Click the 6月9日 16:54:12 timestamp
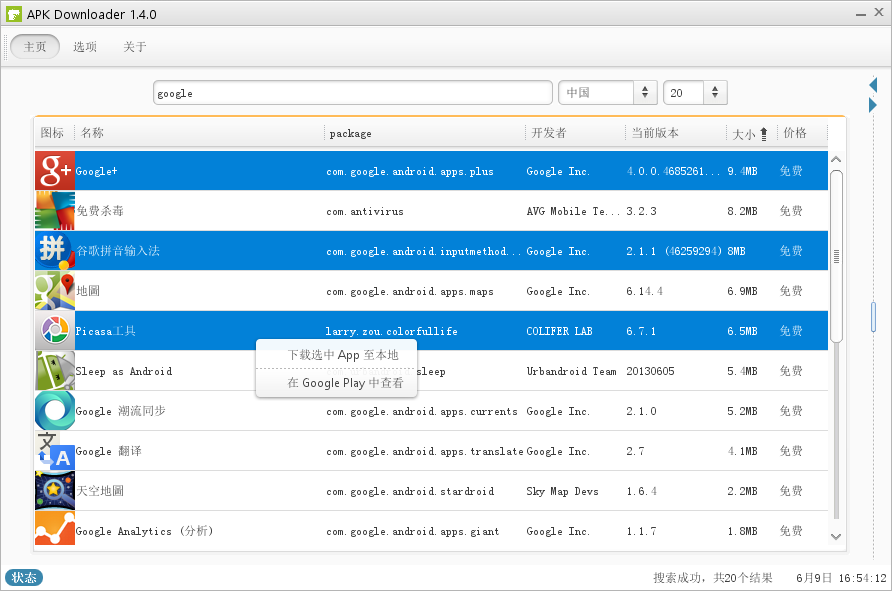Image resolution: width=892 pixels, height=591 pixels. [x=841, y=578]
